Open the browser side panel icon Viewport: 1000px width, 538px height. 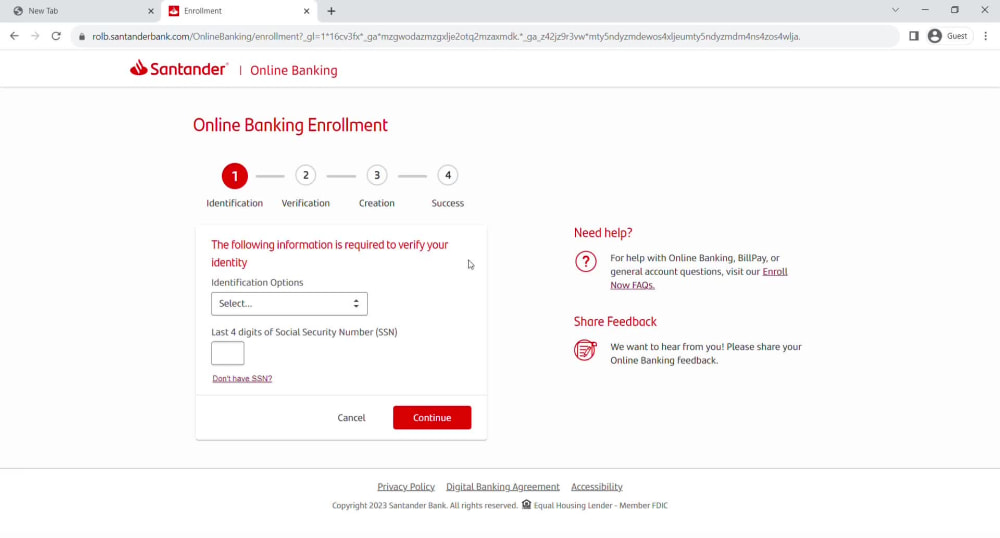(x=913, y=36)
